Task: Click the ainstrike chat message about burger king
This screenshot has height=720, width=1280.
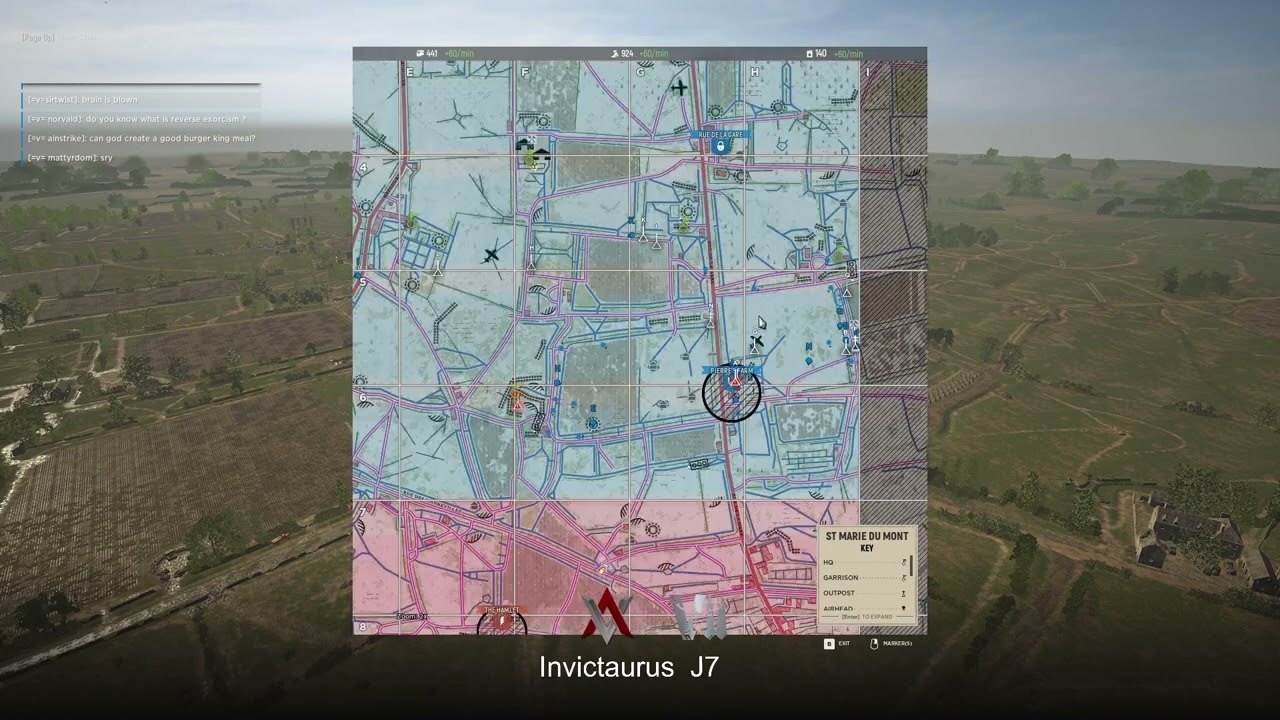Action: 141,138
